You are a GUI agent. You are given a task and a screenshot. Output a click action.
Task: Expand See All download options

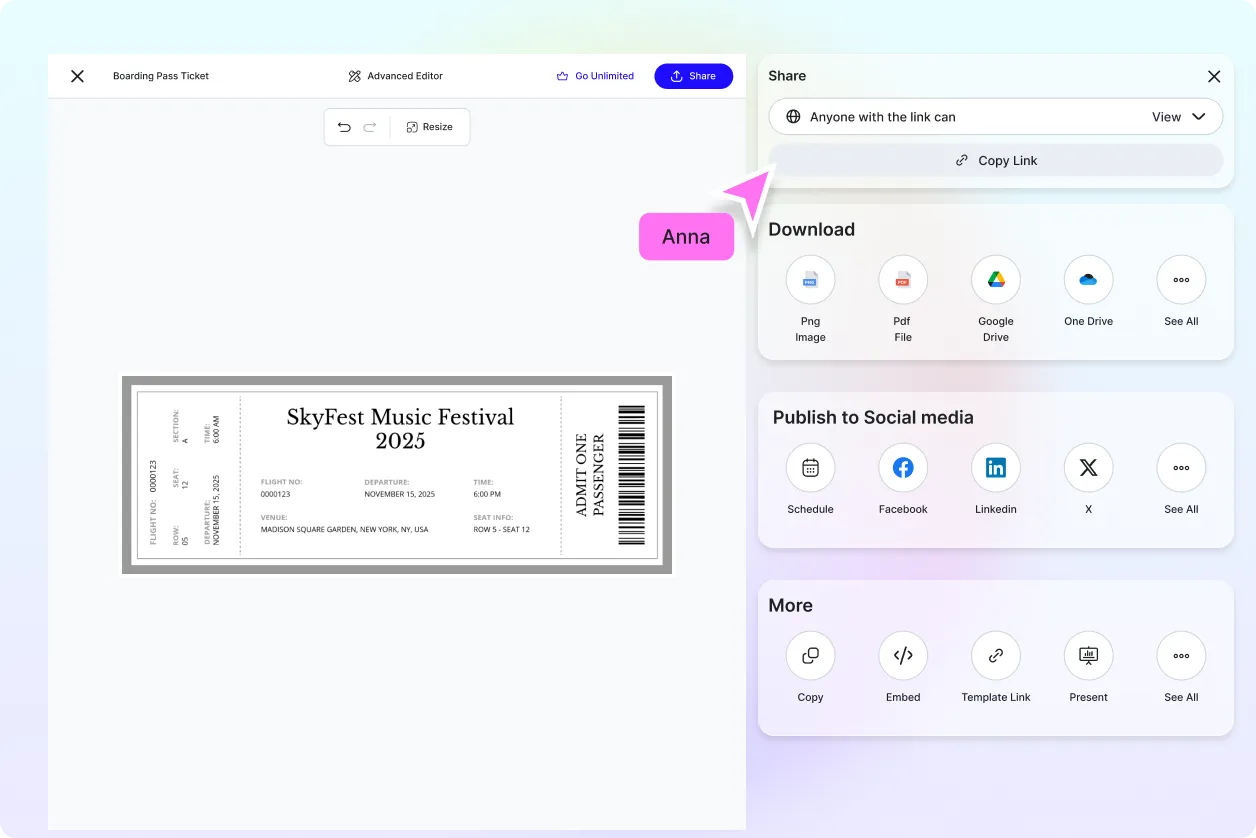[1181, 280]
